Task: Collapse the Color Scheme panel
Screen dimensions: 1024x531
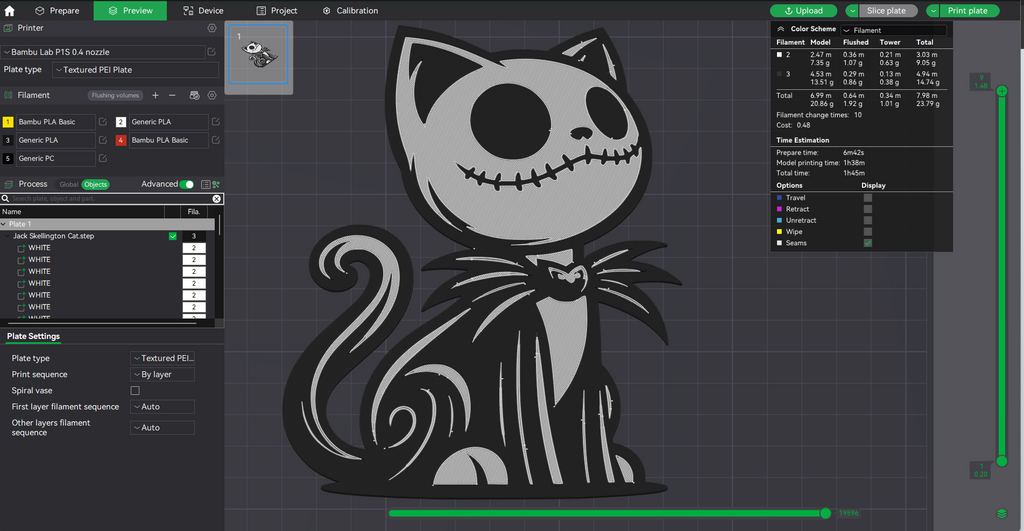Action: [780, 29]
